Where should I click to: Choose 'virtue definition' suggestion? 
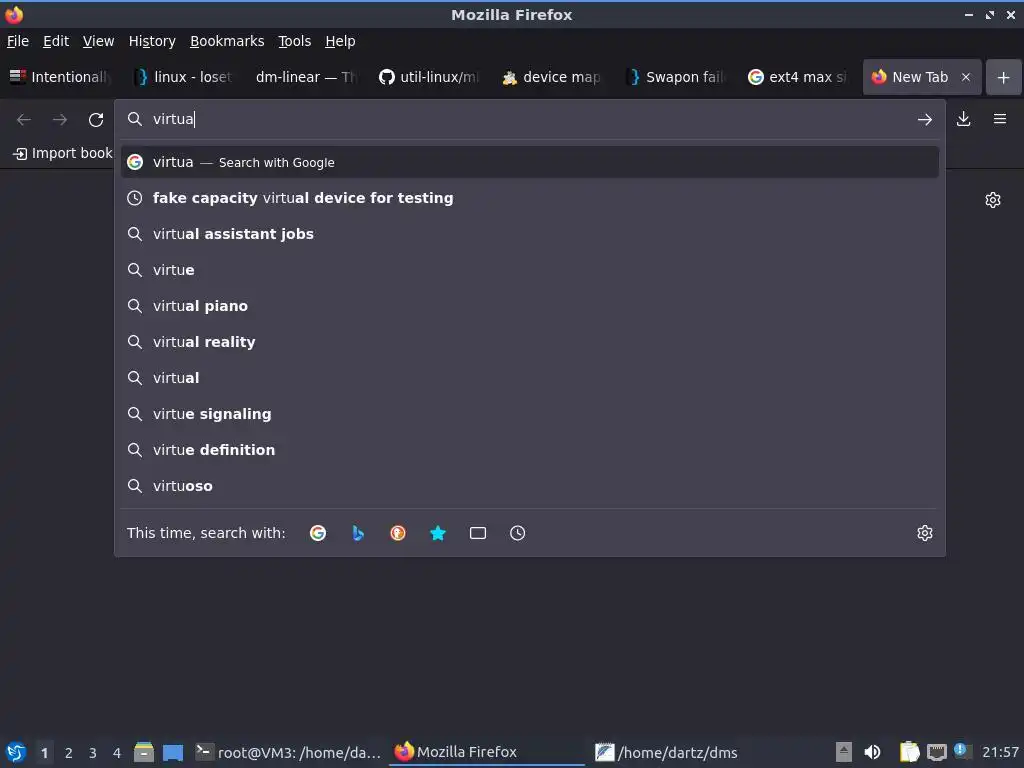click(530, 449)
